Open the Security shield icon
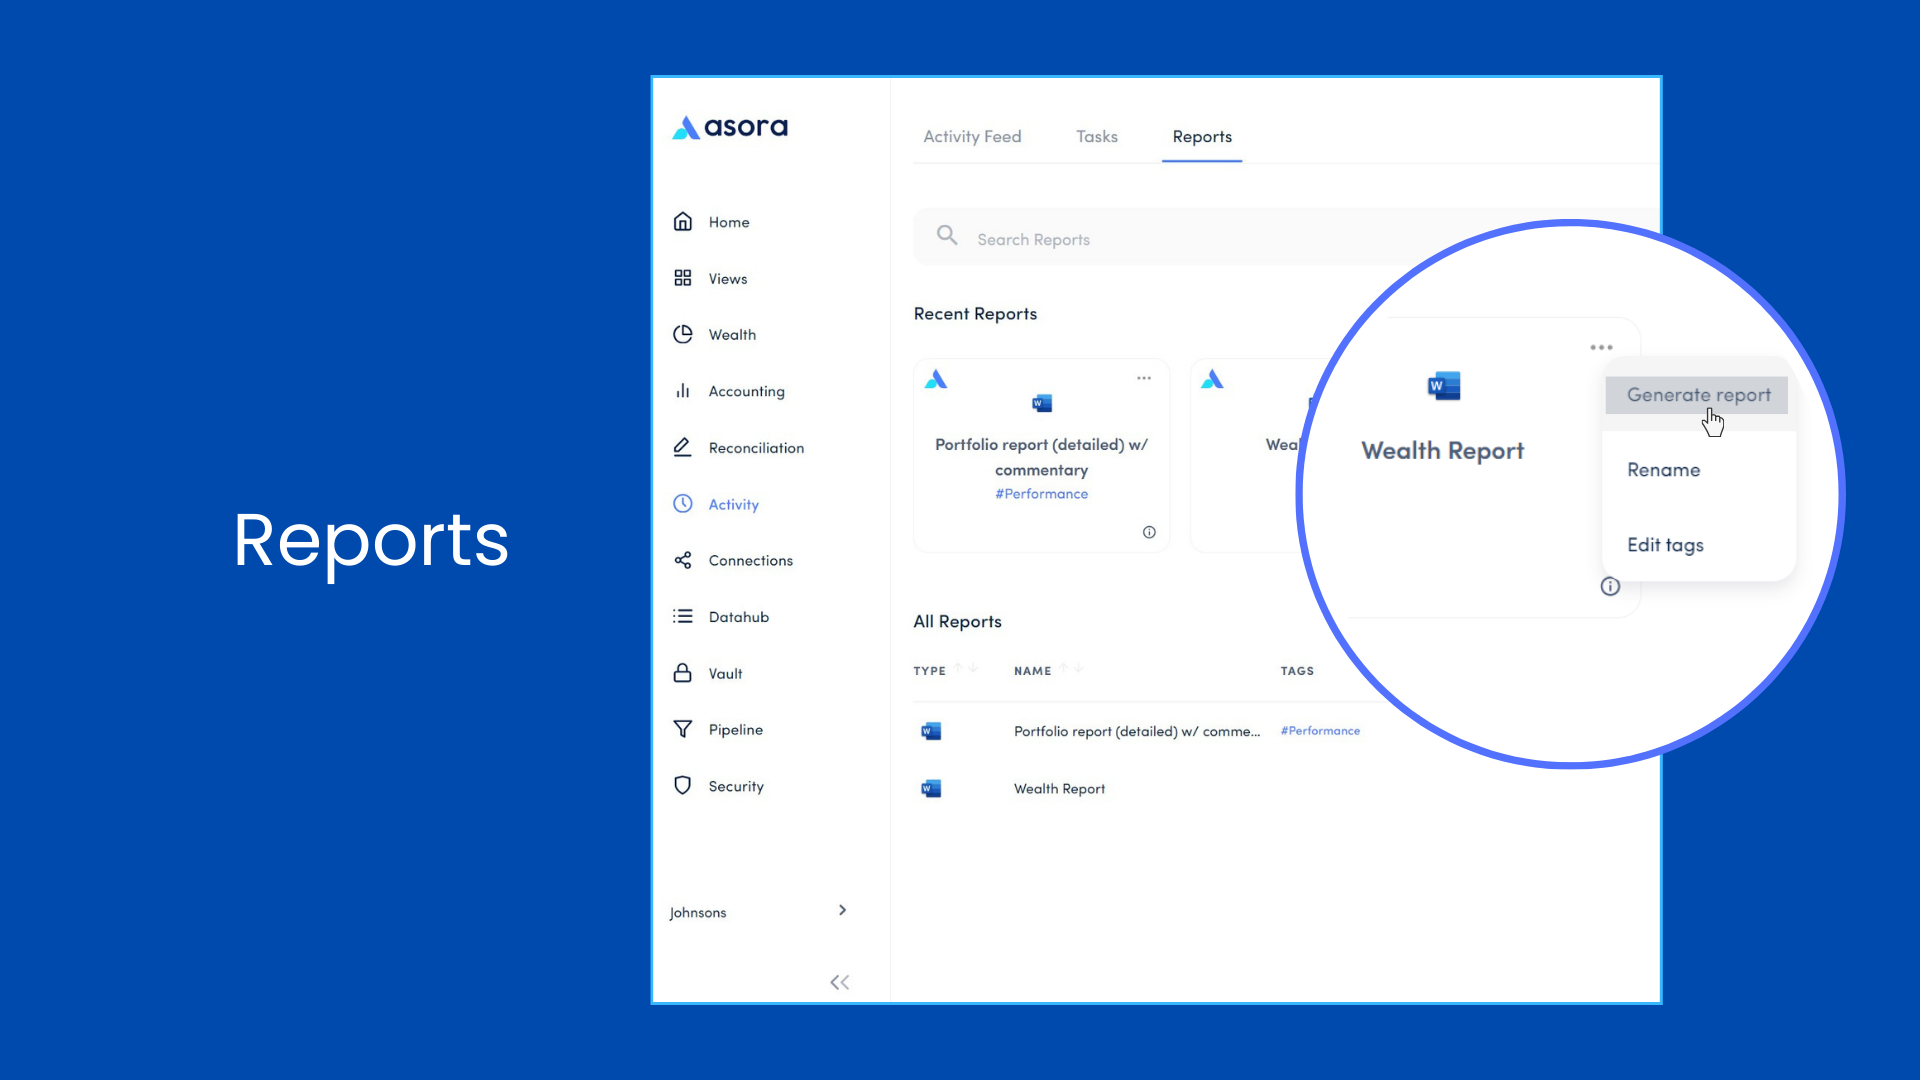The width and height of the screenshot is (1920, 1080). tap(683, 786)
